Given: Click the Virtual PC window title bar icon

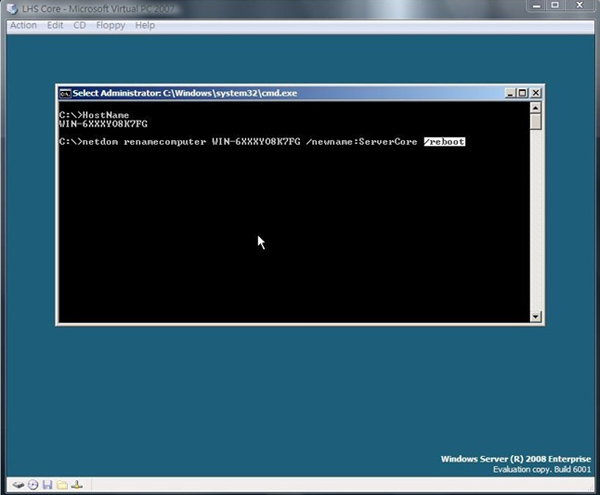Looking at the screenshot, I should point(11,8).
